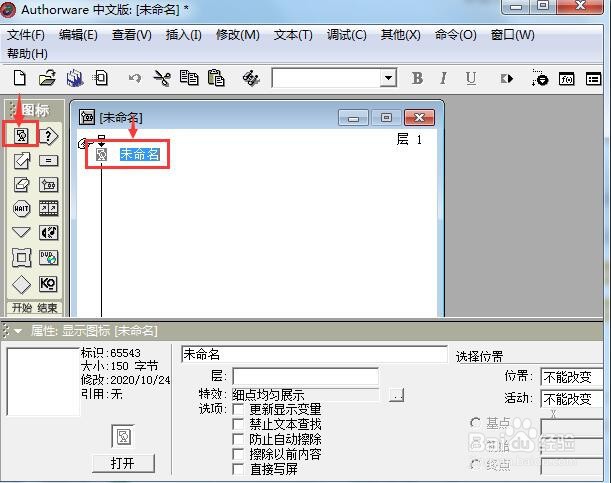Apply Bold text style
This screenshot has height=483, width=611.
coord(417,79)
